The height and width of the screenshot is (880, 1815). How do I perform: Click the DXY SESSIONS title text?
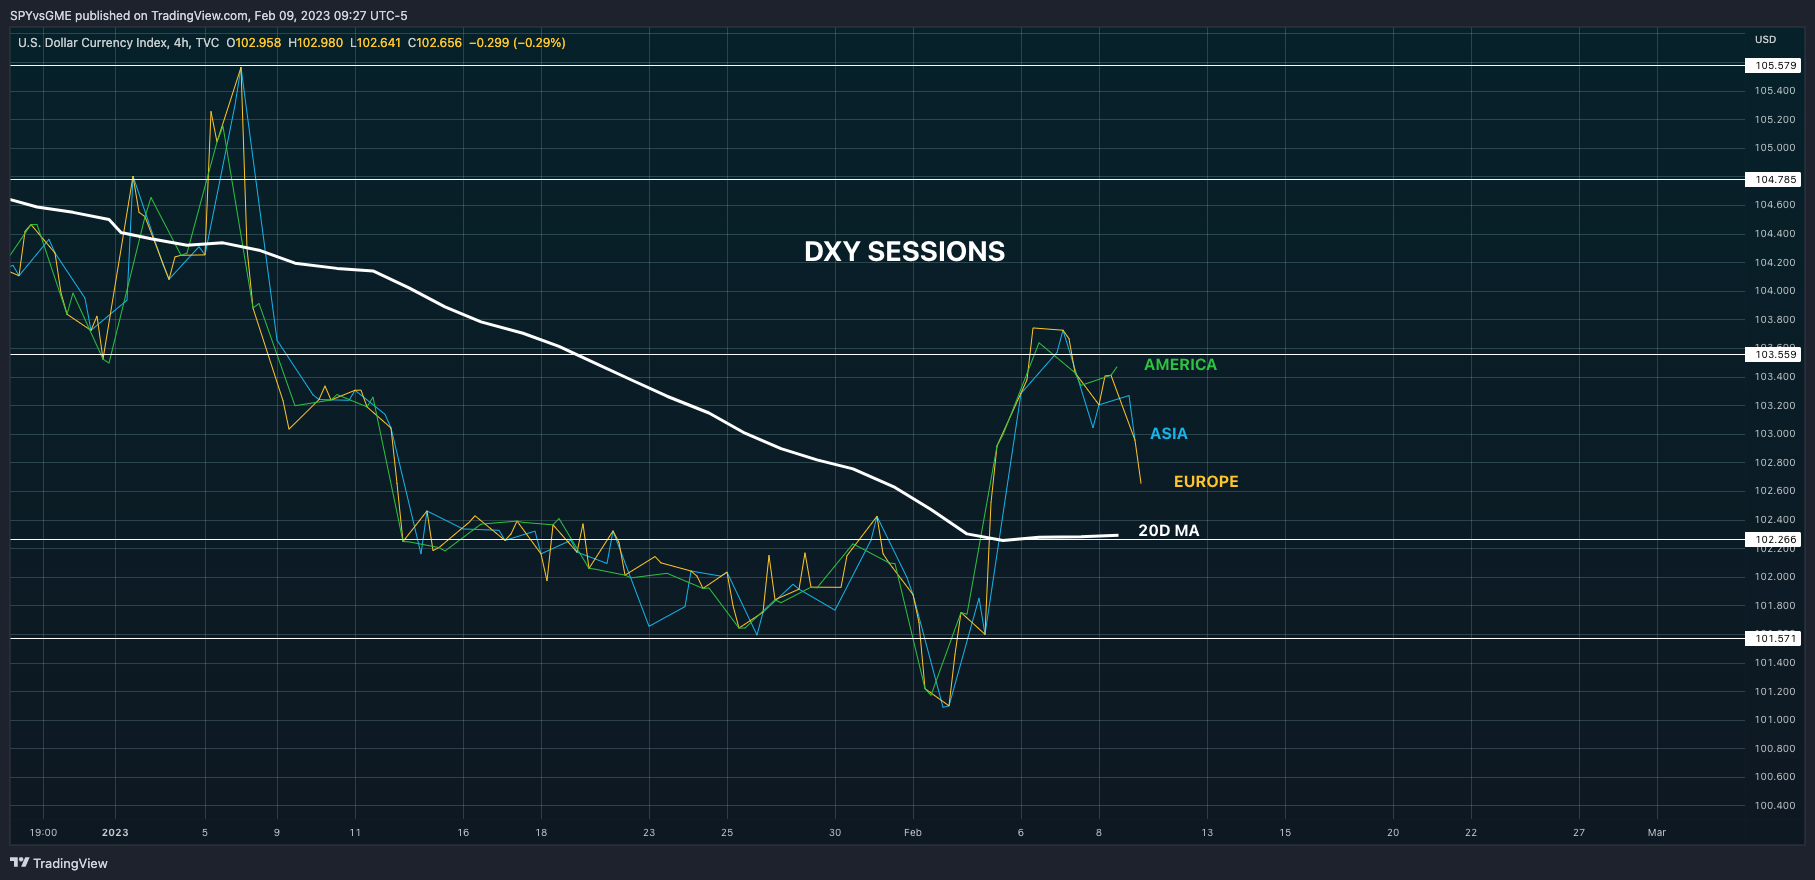point(904,252)
